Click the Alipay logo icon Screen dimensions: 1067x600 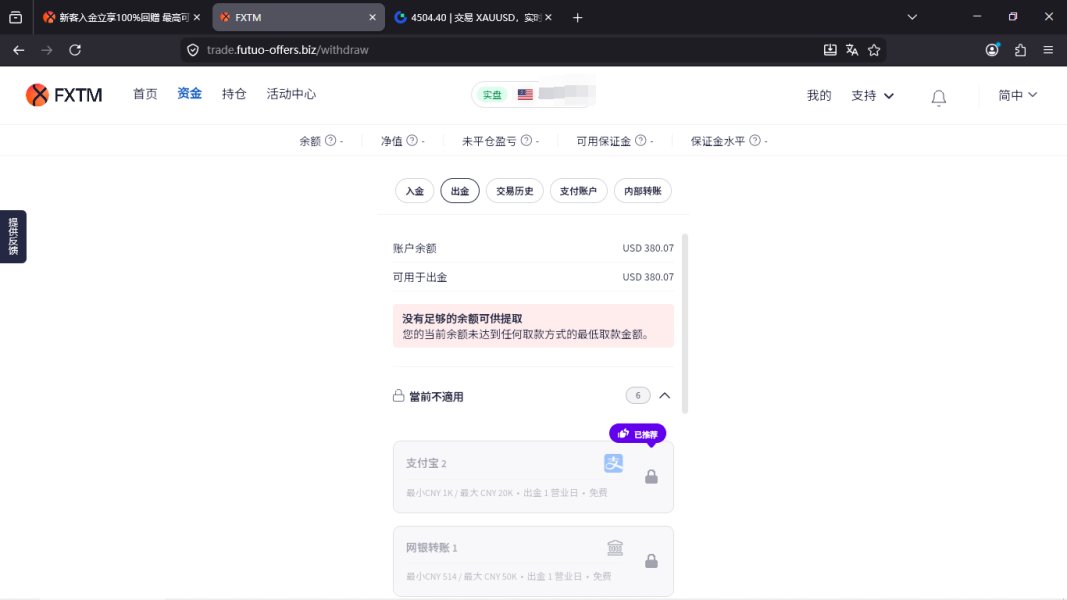(x=613, y=463)
